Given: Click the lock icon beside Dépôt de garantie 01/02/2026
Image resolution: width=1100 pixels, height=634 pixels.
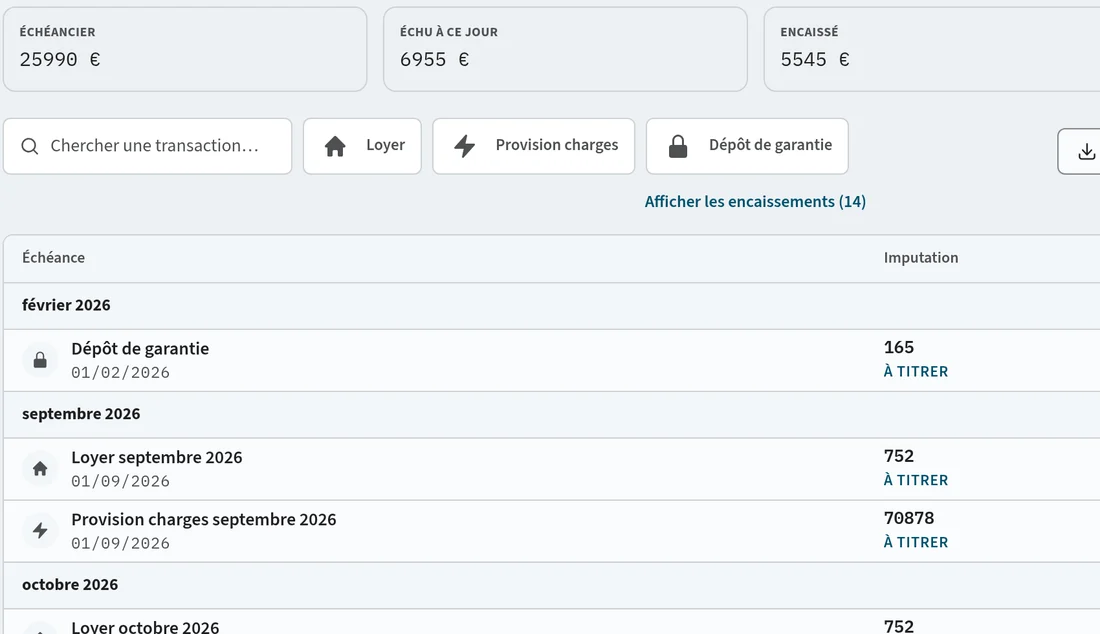Looking at the screenshot, I should pos(40,360).
